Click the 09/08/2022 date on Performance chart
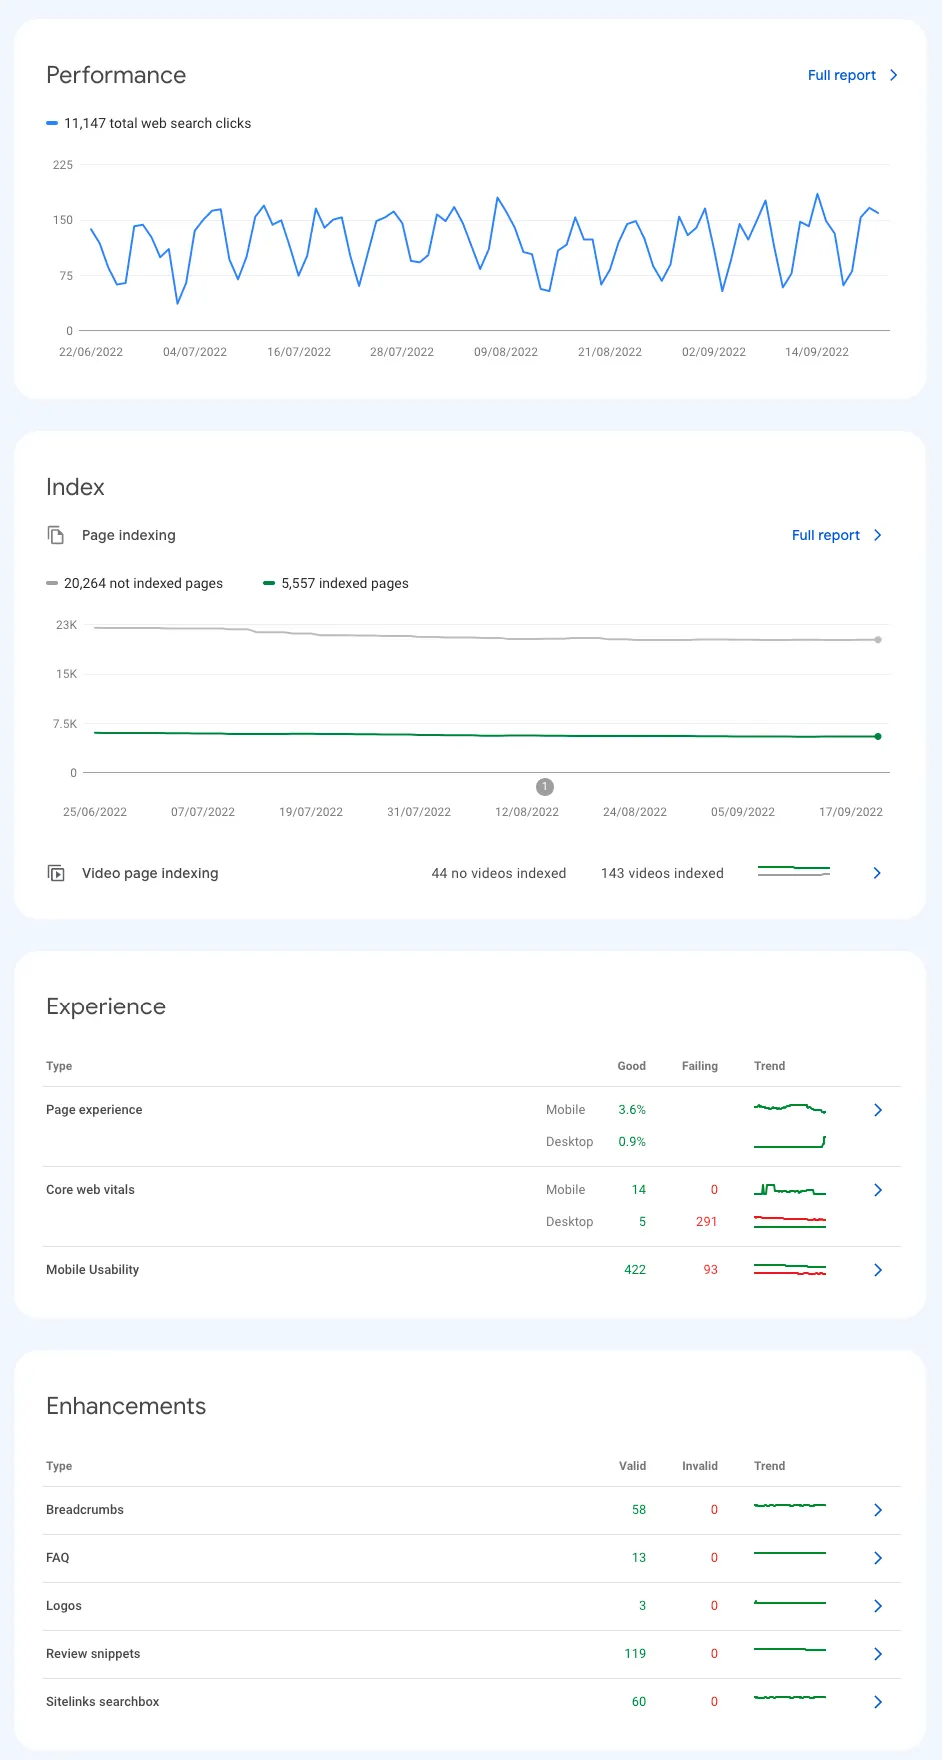942x1760 pixels. coord(506,352)
